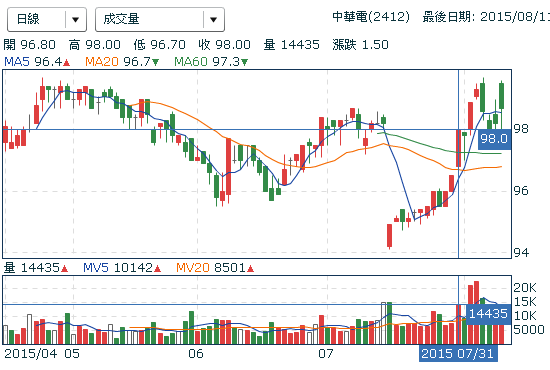550x370 pixels.
Task: Open the 日線 period dropdown arrow
Action: coord(75,19)
